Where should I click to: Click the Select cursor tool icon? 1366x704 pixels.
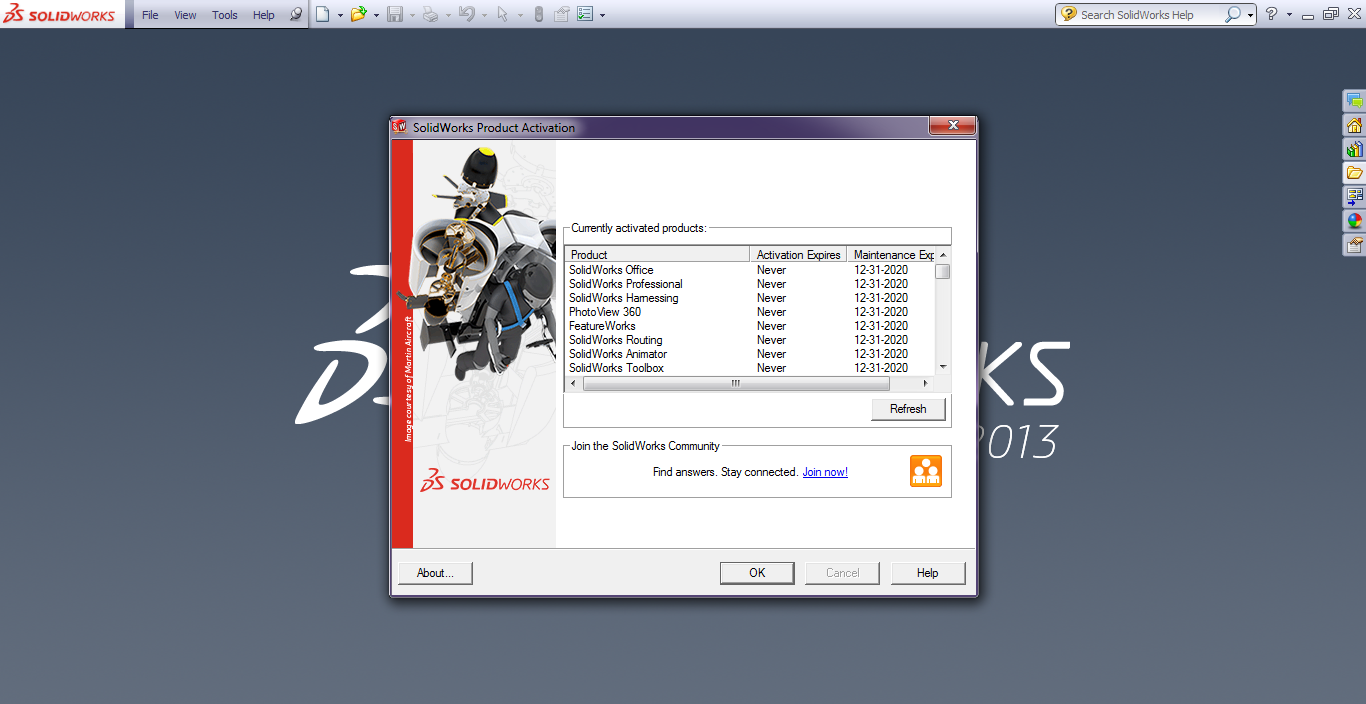pyautogui.click(x=503, y=14)
